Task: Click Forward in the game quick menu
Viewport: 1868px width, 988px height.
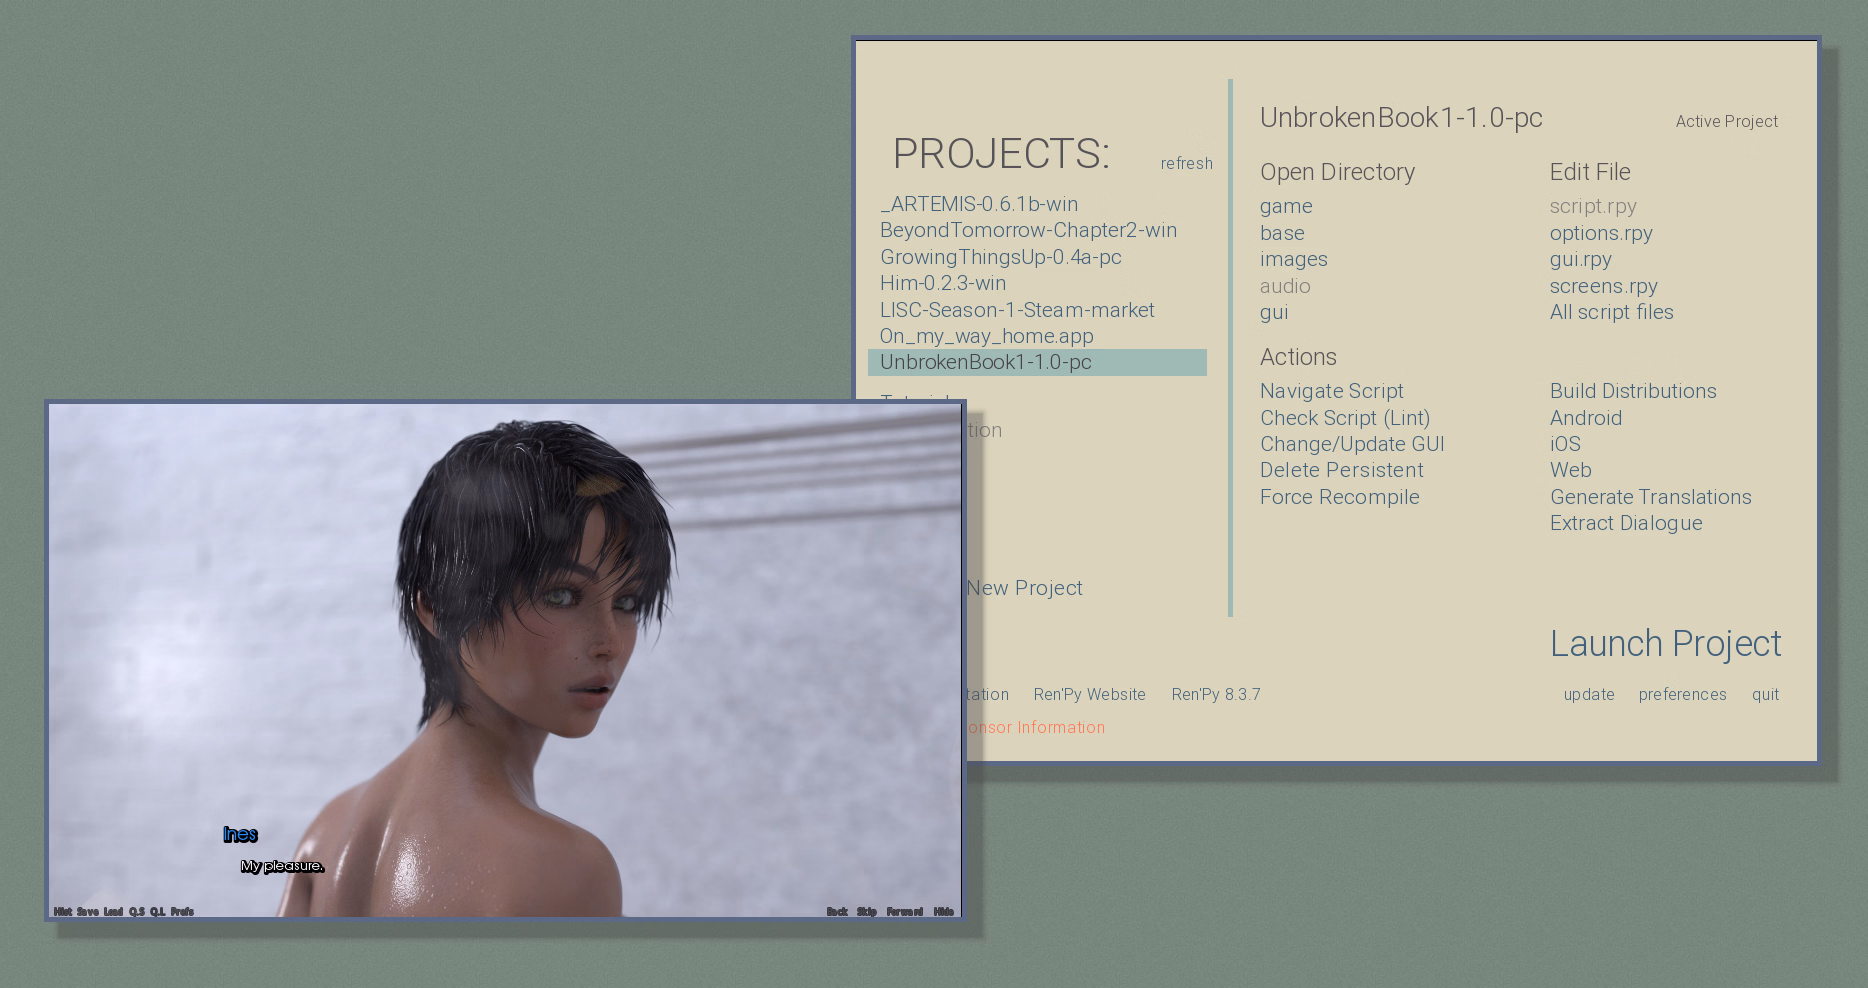Action: 904,911
